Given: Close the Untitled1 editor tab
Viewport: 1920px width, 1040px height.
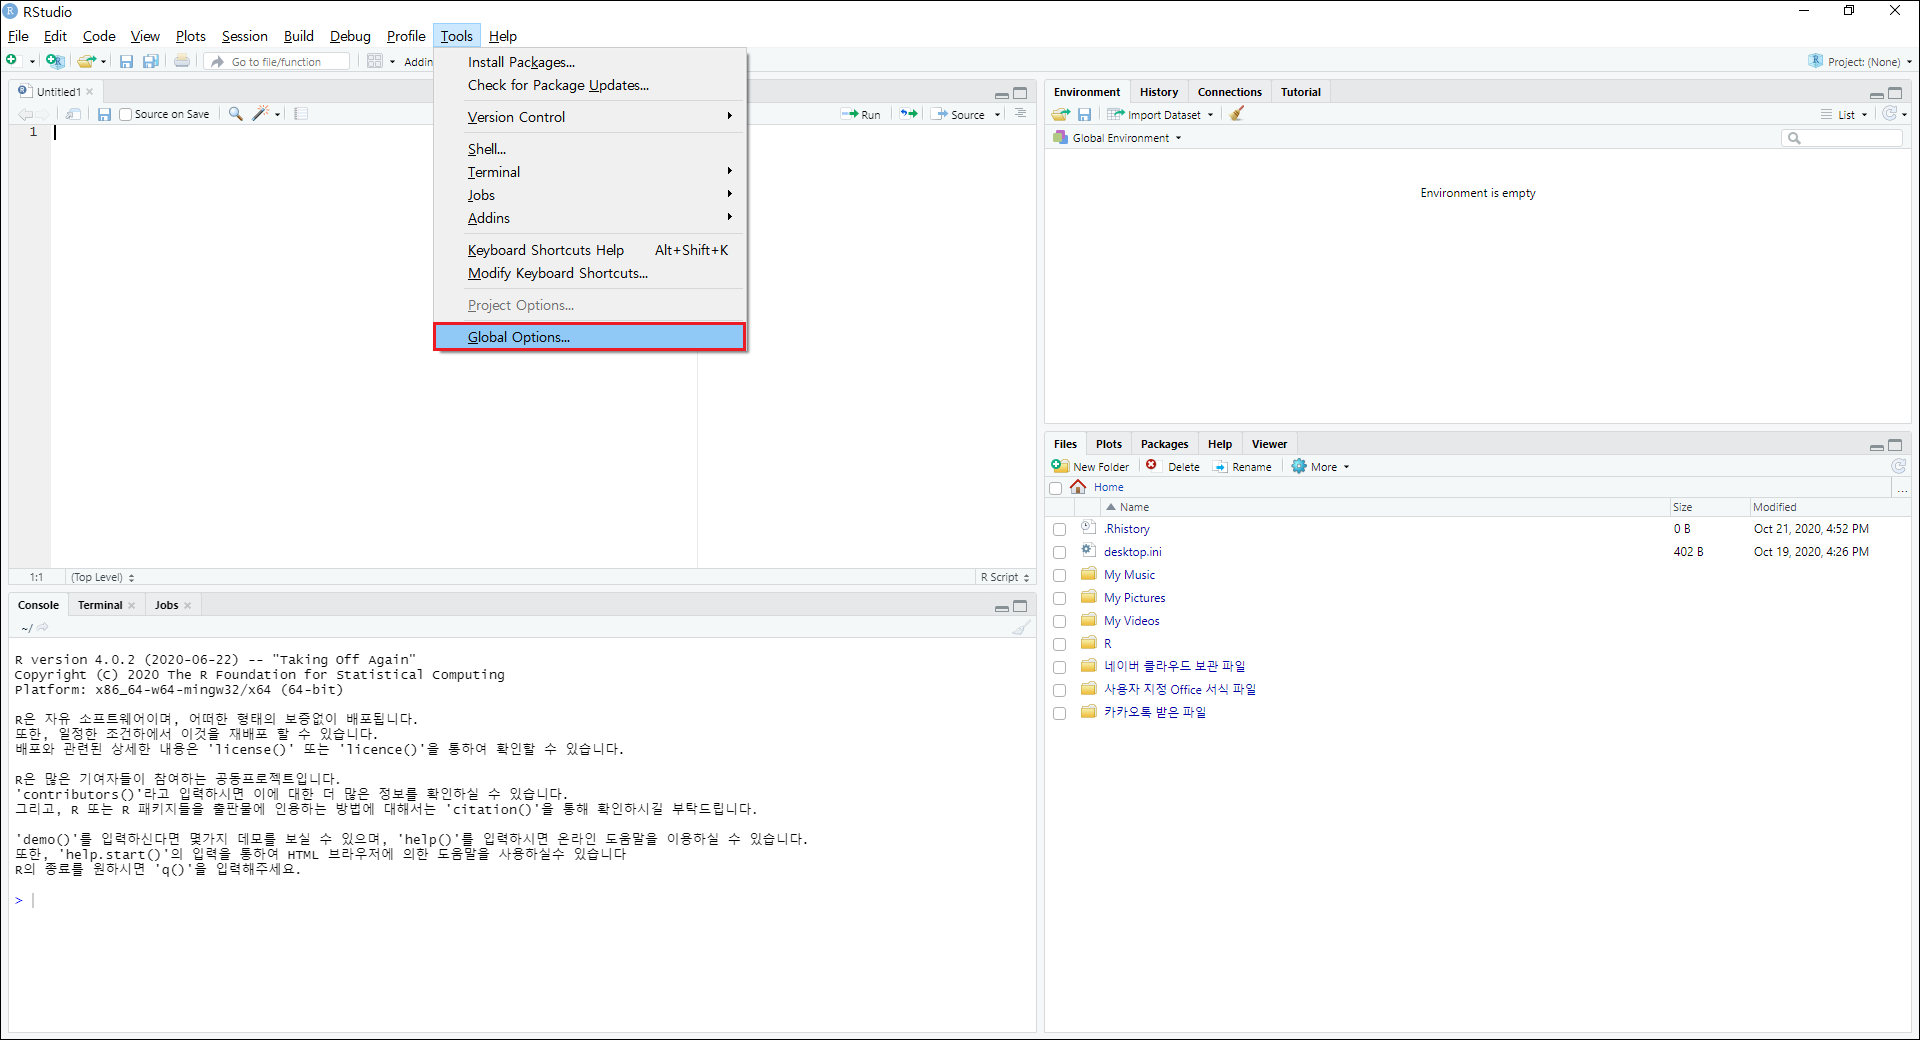Looking at the screenshot, I should pos(90,92).
